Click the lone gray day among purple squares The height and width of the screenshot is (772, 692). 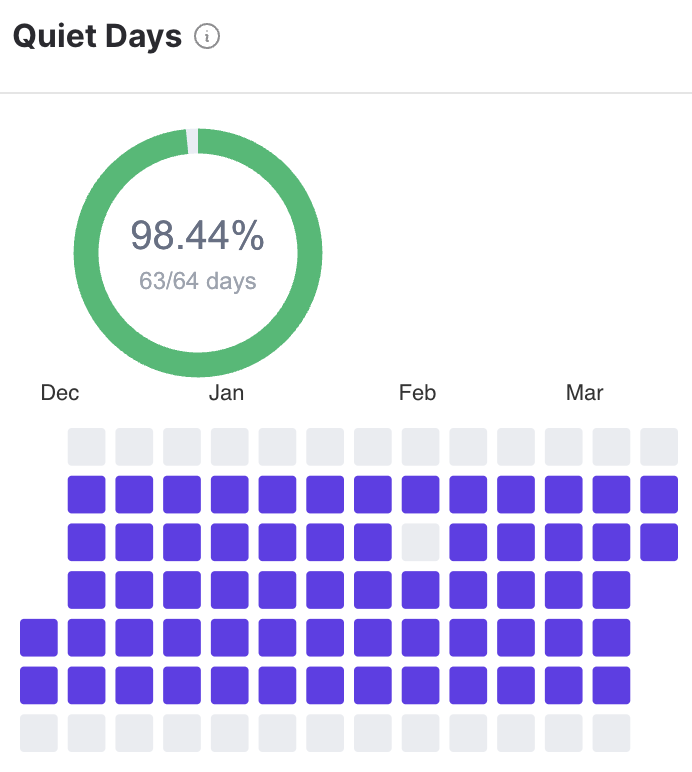pos(421,542)
